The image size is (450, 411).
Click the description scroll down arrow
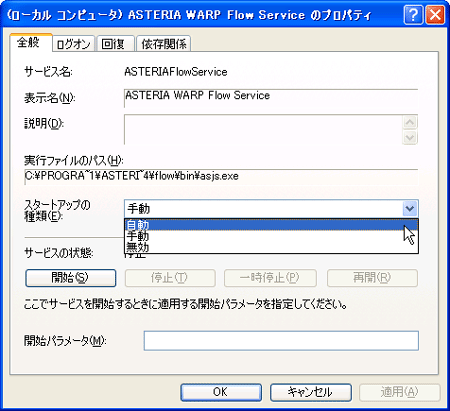[x=410, y=137]
